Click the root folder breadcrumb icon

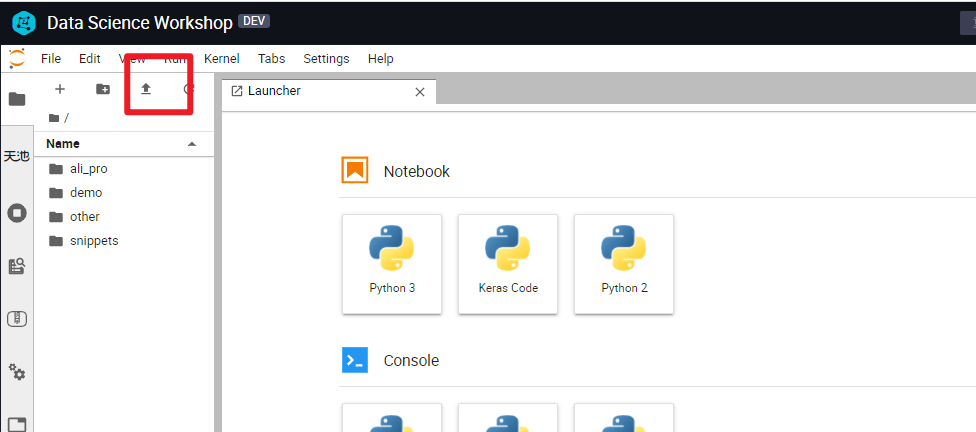[x=54, y=118]
